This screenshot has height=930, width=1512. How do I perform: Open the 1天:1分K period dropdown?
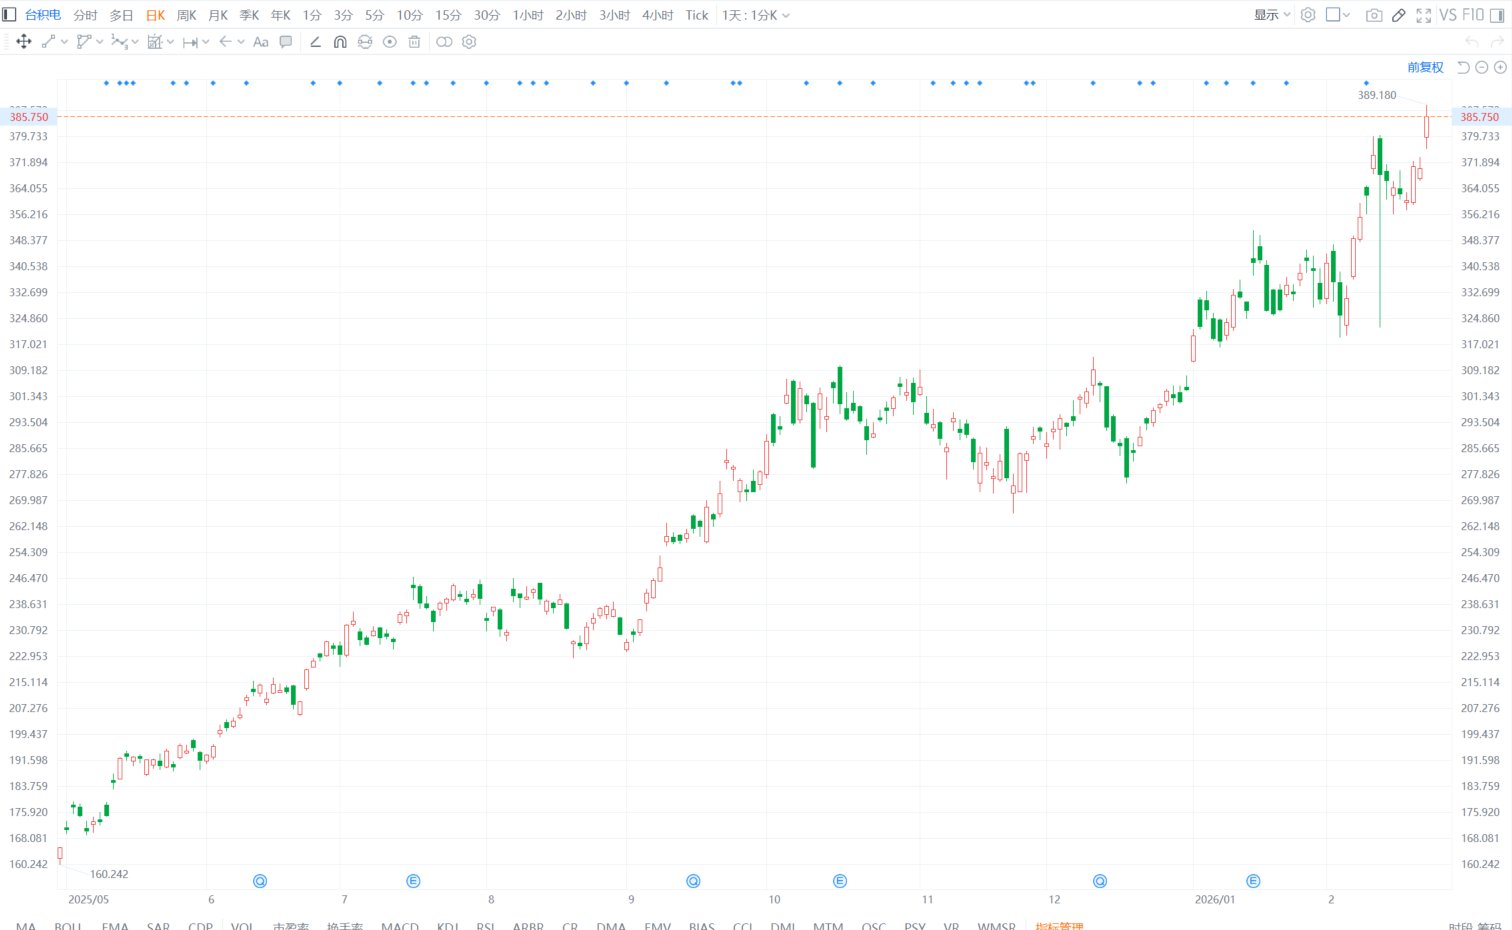tap(756, 15)
